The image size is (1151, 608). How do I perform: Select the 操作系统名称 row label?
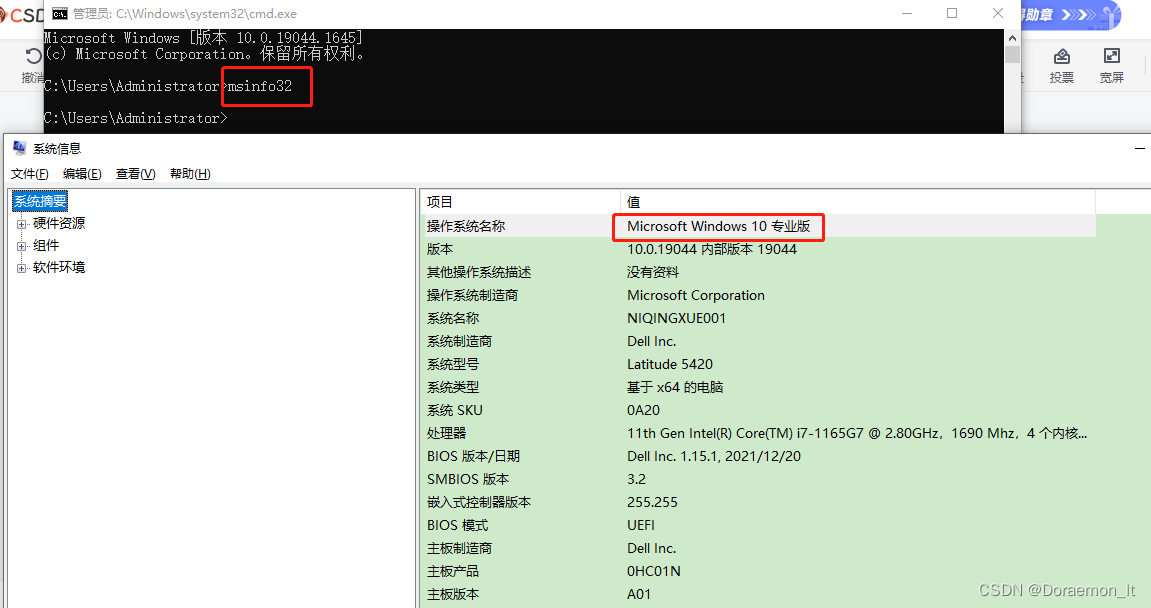click(466, 226)
